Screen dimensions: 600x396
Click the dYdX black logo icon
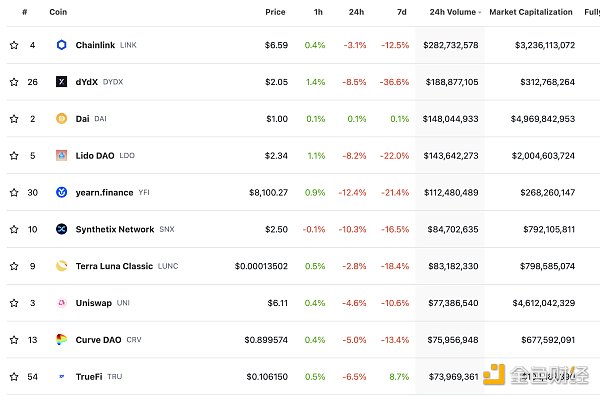click(x=61, y=82)
